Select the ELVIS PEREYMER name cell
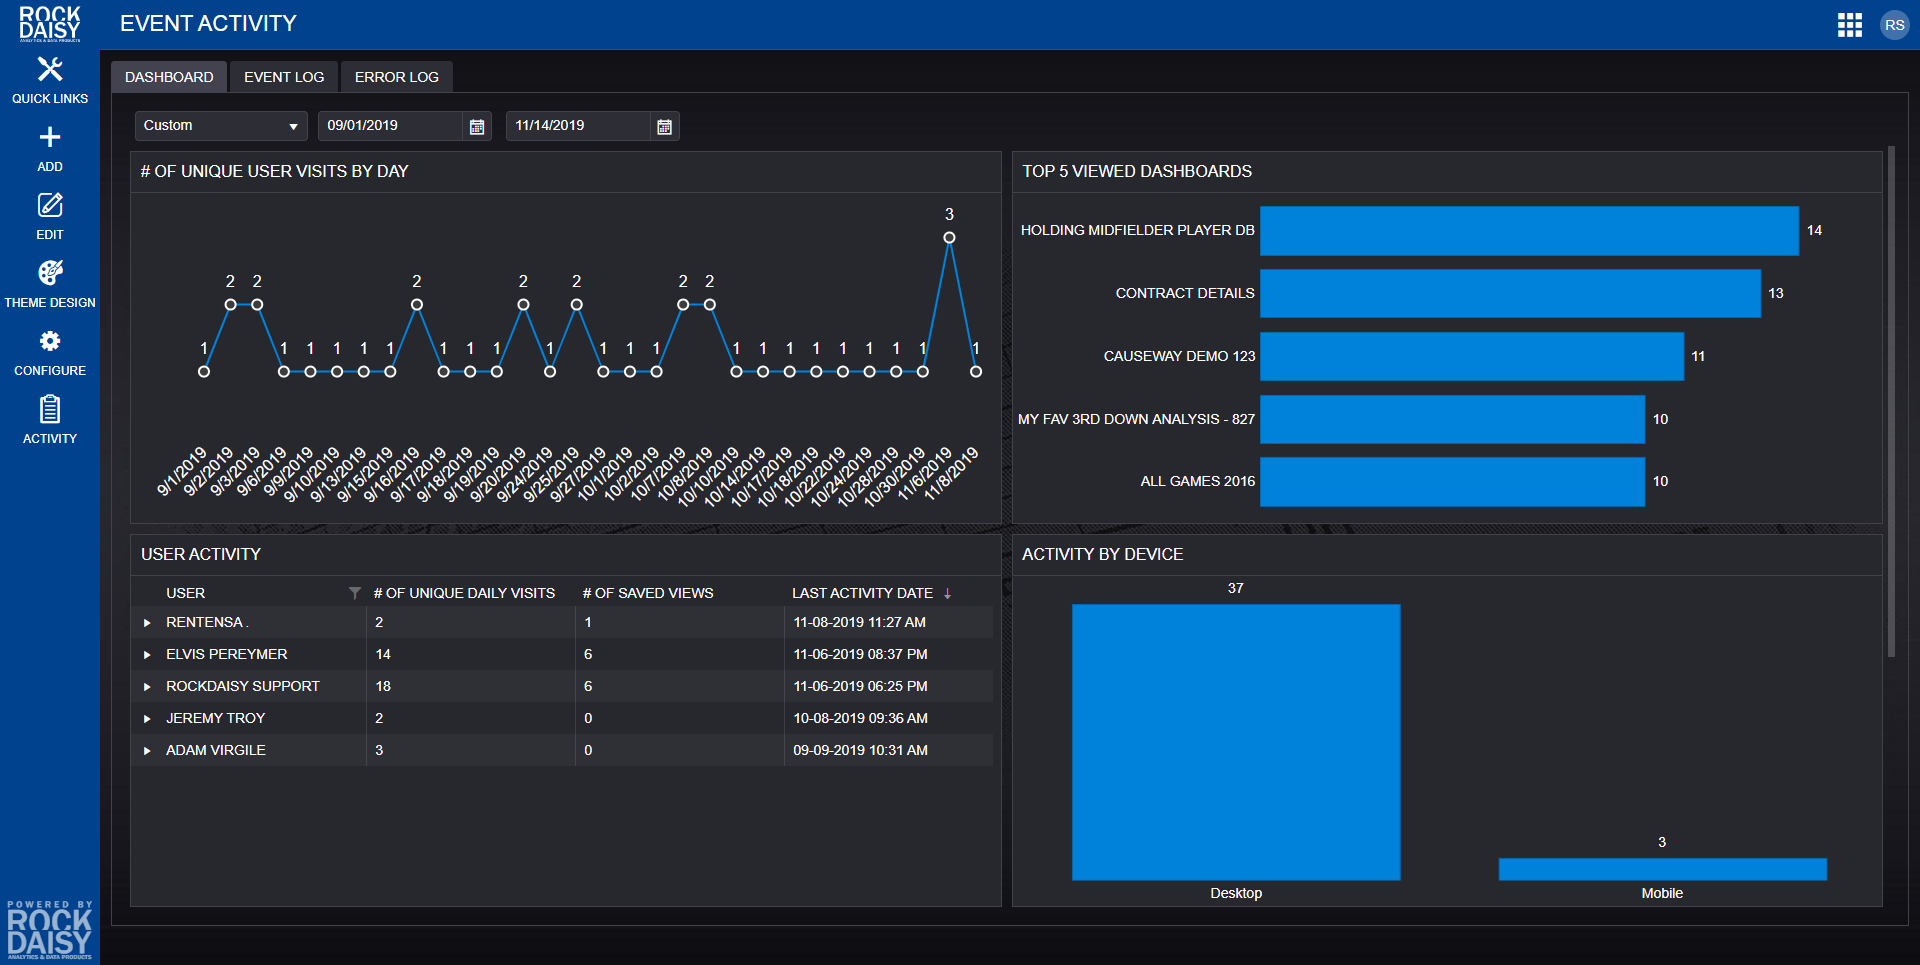Screen dimensions: 1920x965 (227, 655)
